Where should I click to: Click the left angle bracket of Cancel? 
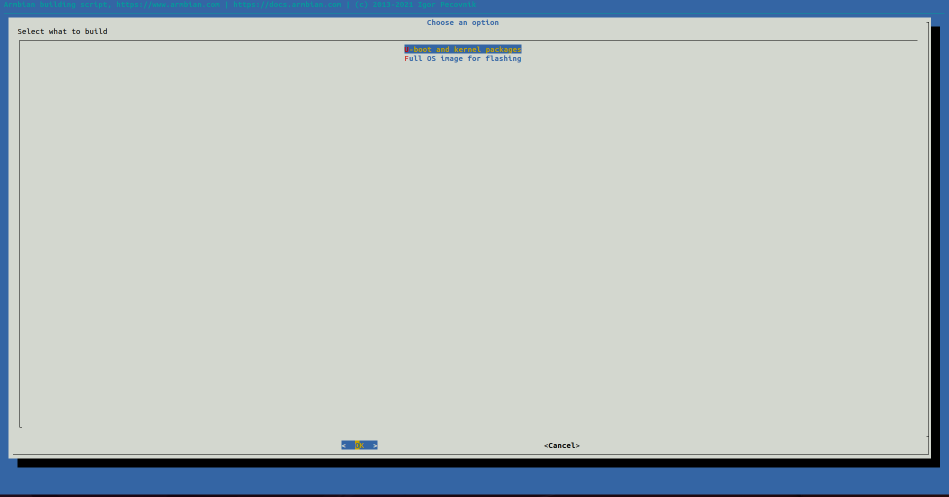546,445
